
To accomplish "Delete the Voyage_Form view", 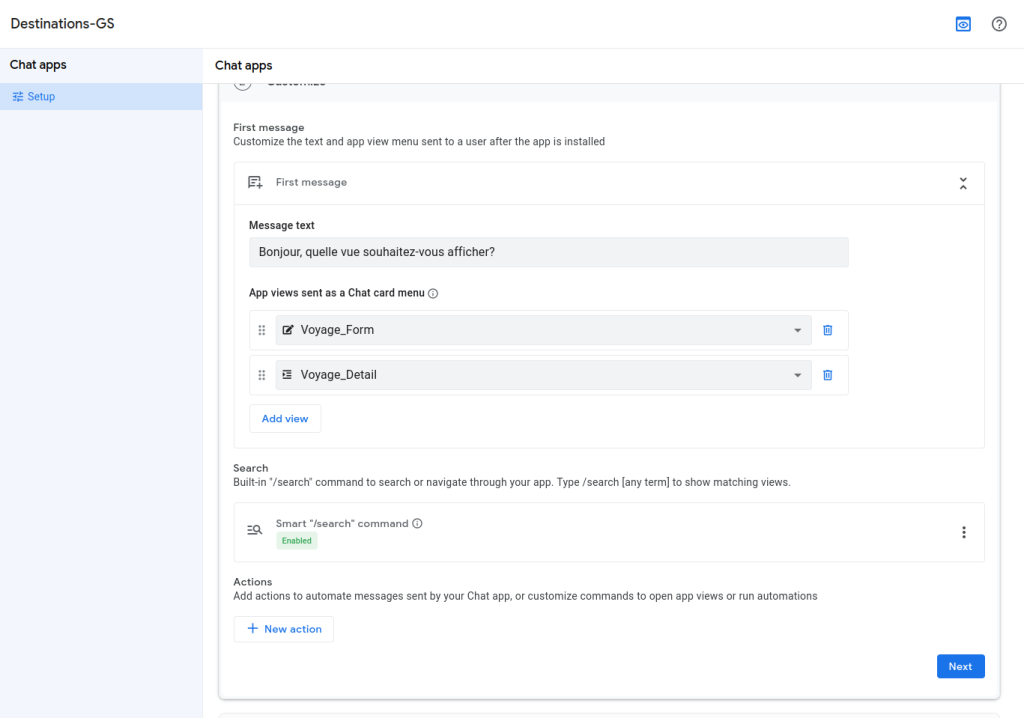I will (827, 330).
